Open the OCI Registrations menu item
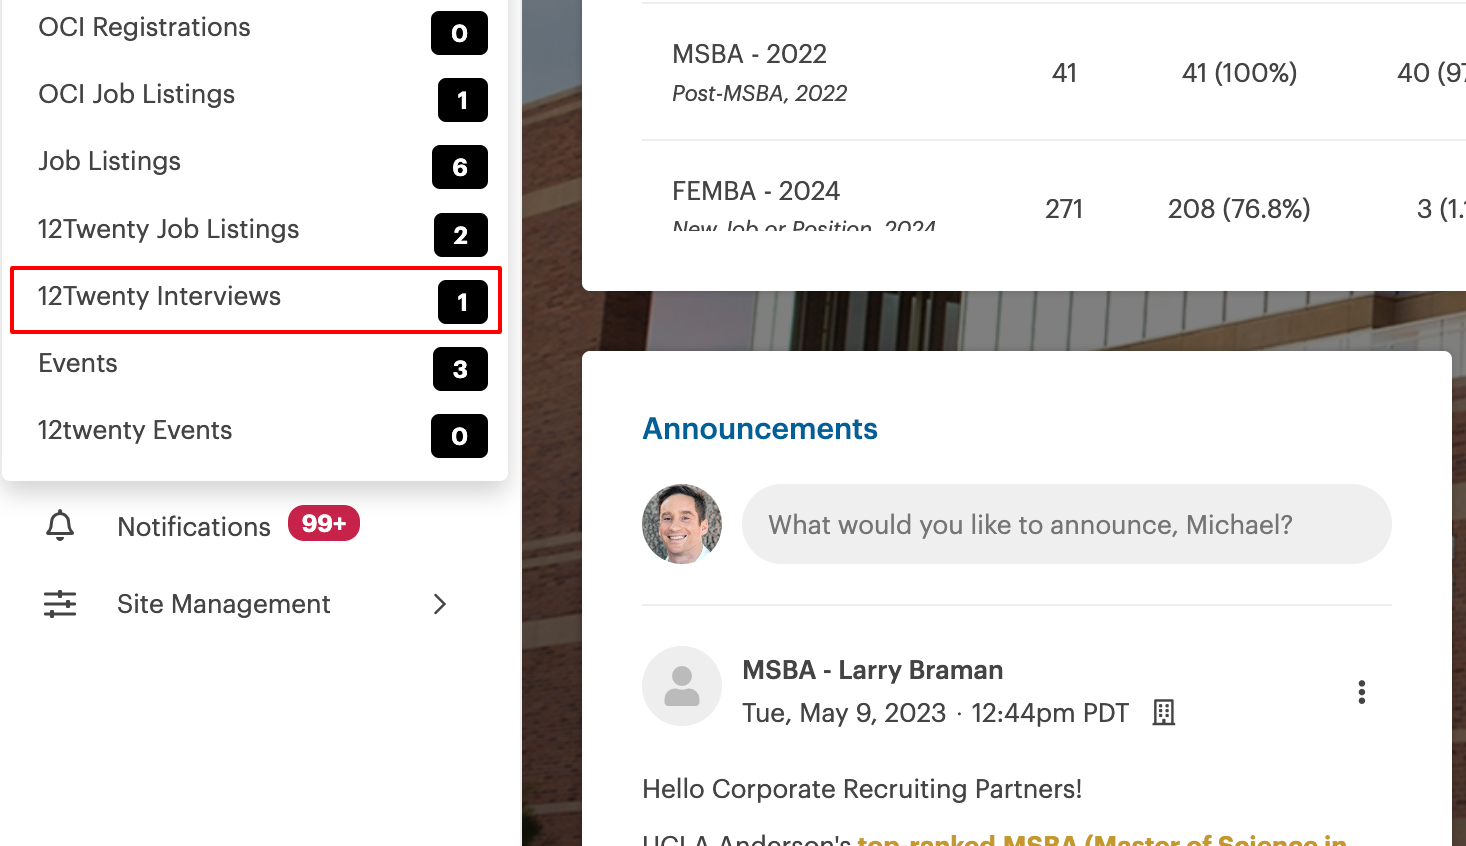Image resolution: width=1466 pixels, height=846 pixels. tap(144, 27)
